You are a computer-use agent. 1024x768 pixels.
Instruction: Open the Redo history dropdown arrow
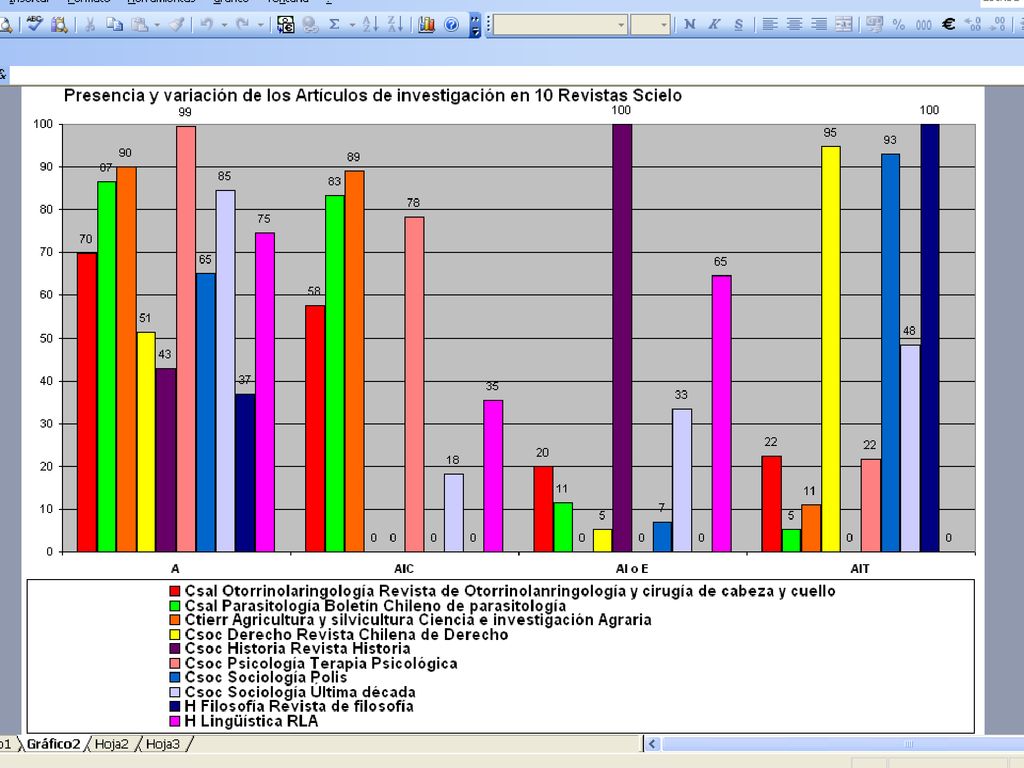(x=260, y=25)
